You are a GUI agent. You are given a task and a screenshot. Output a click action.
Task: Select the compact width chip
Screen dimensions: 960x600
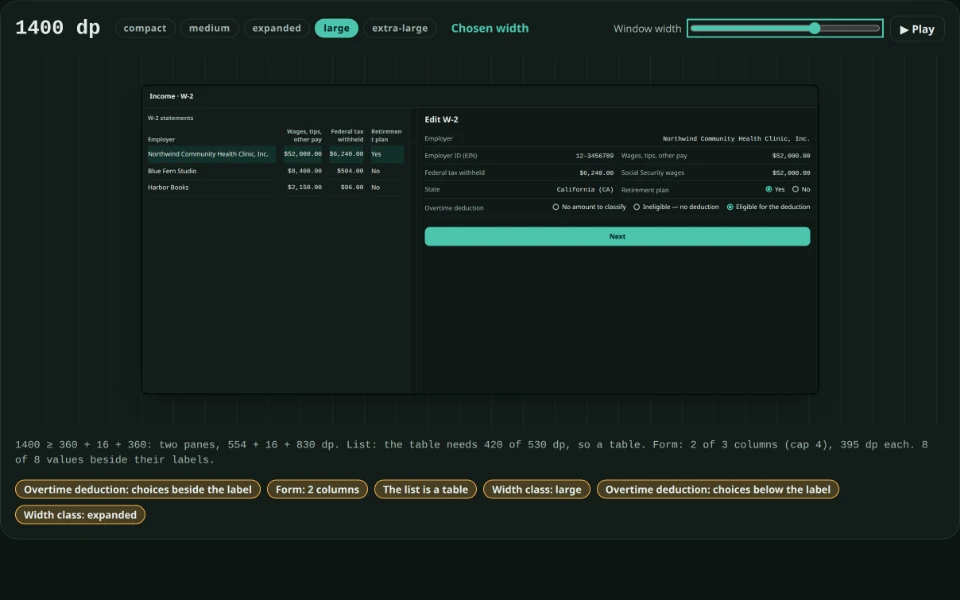[144, 28]
